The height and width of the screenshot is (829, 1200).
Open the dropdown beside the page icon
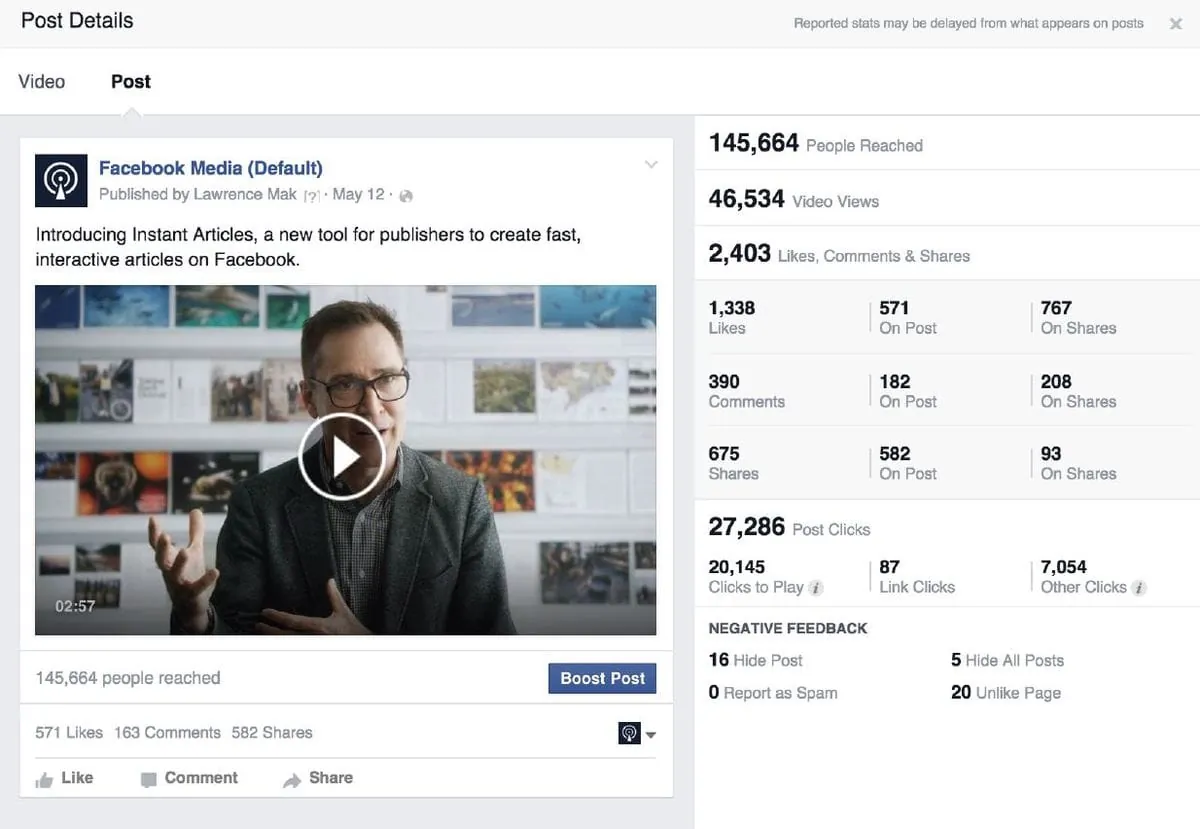(651, 734)
